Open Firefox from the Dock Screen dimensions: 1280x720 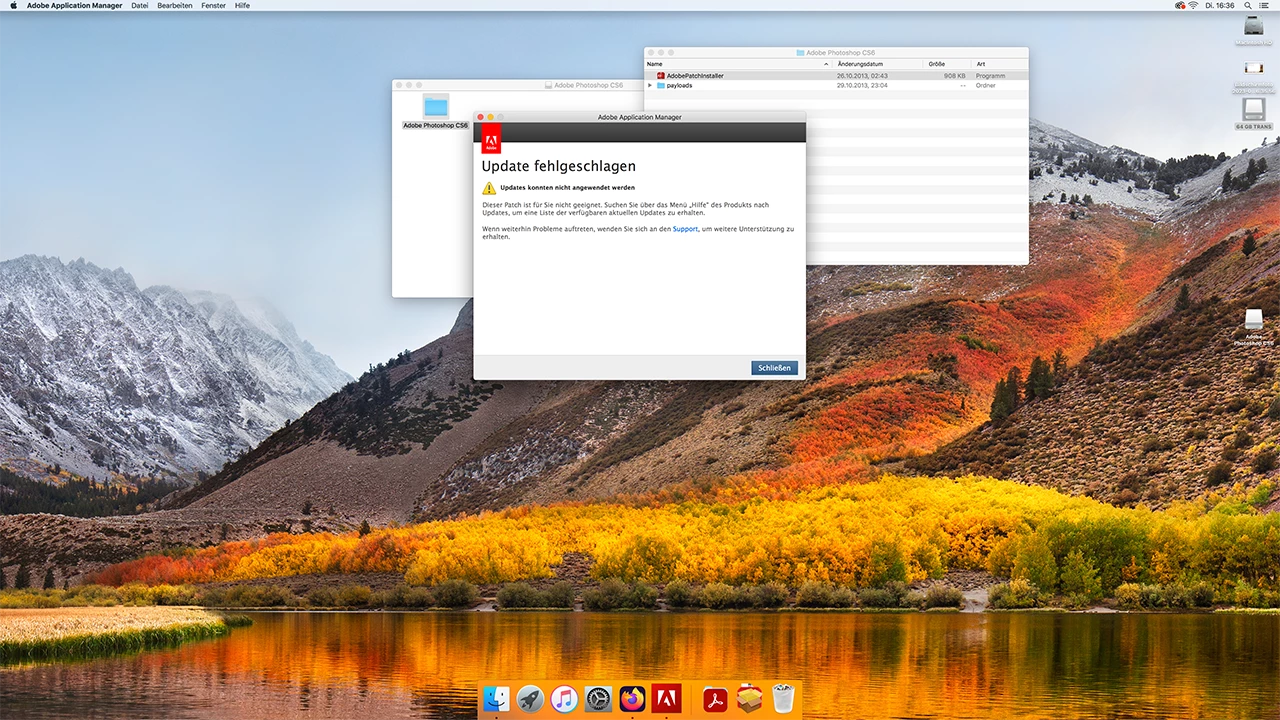(x=632, y=698)
